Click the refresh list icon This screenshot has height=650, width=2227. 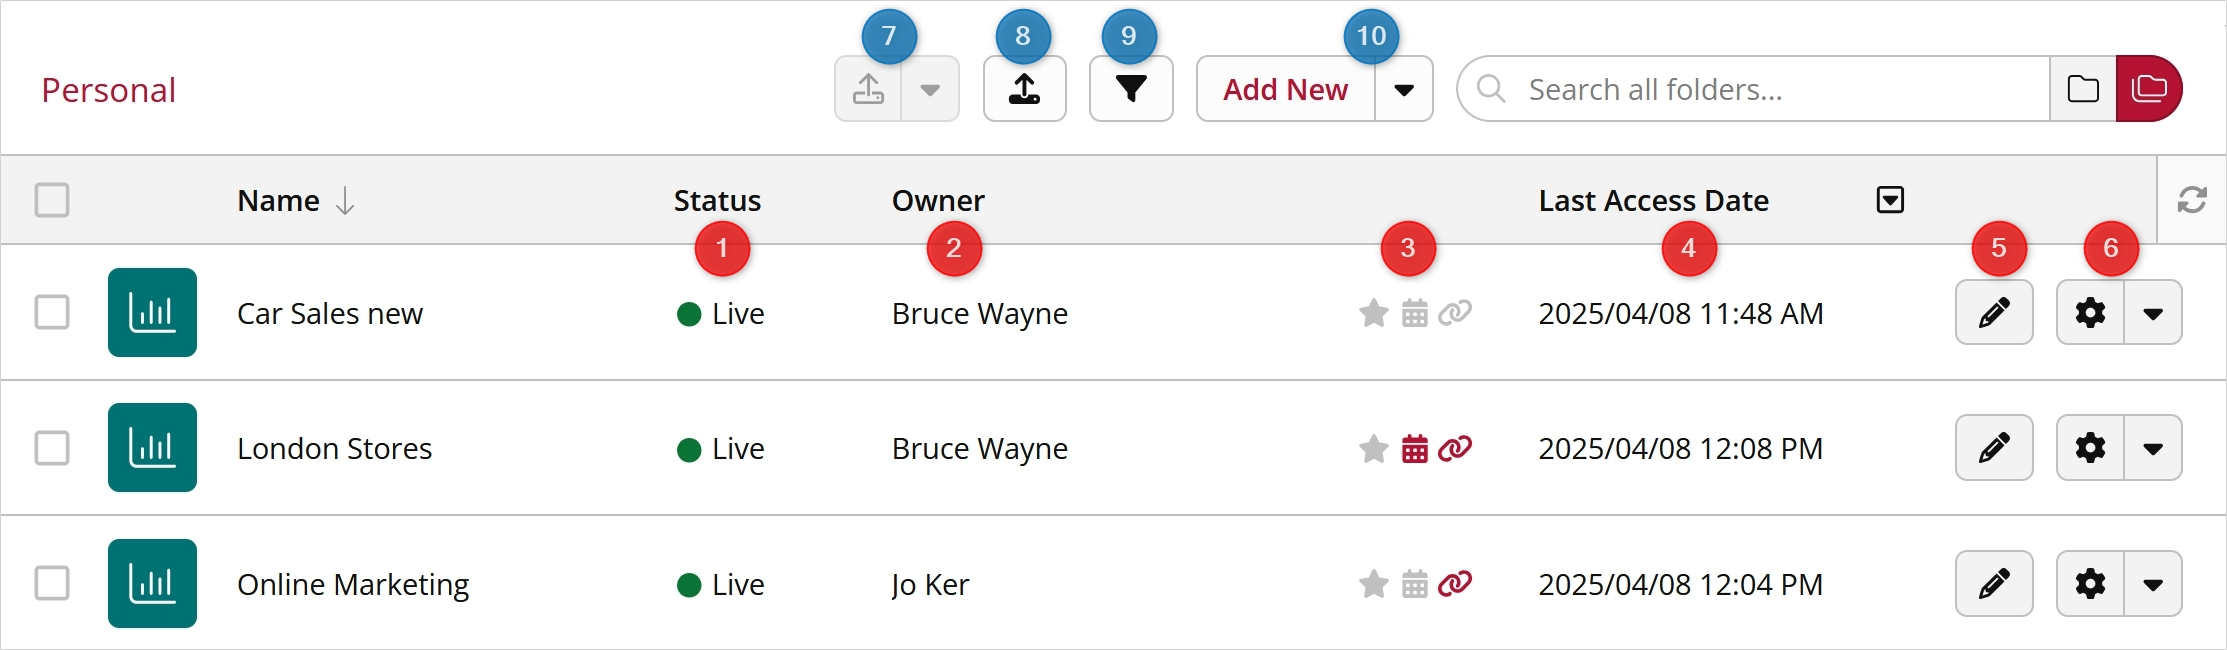[x=2192, y=200]
